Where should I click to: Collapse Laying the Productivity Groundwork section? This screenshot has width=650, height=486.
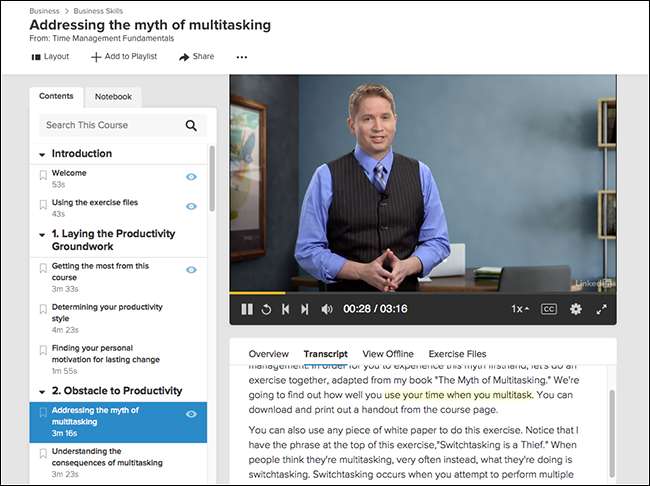(42, 235)
